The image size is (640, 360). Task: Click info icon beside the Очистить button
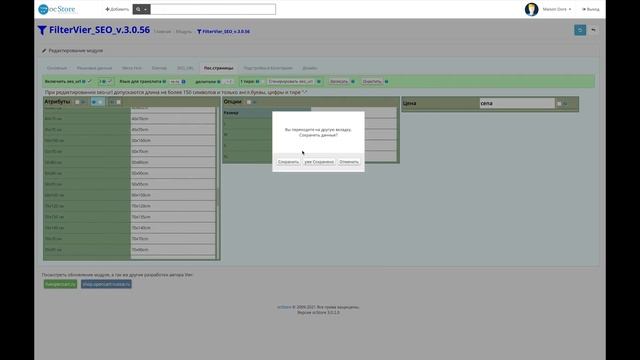tap(387, 82)
